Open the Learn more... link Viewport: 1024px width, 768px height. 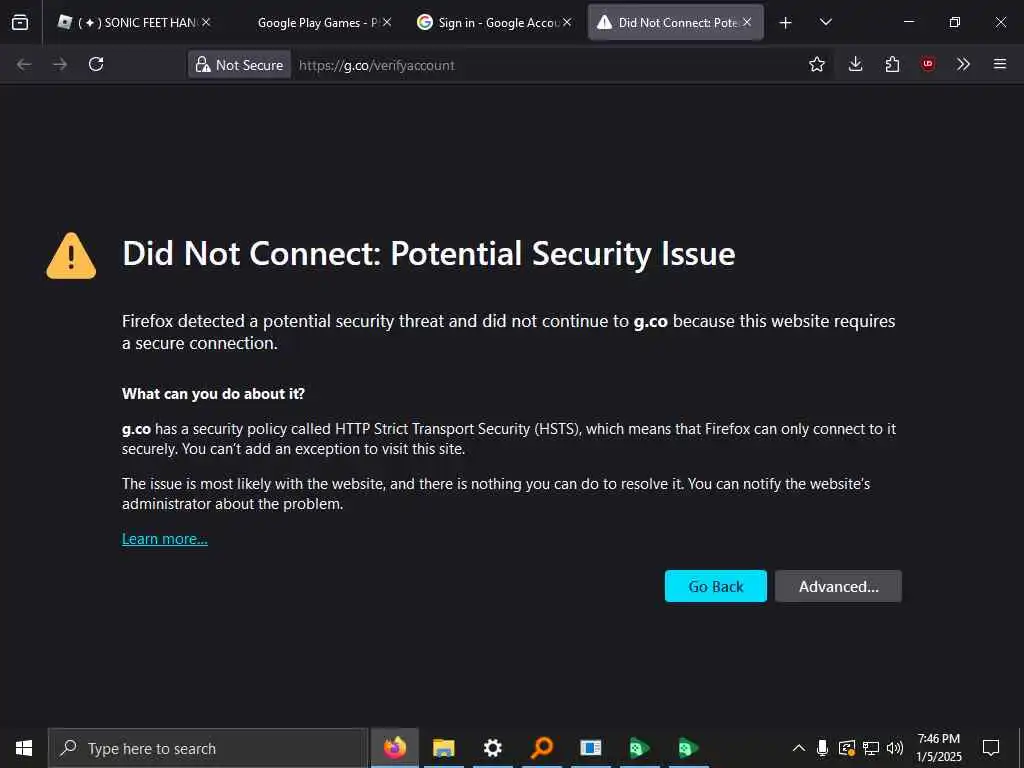pos(165,539)
